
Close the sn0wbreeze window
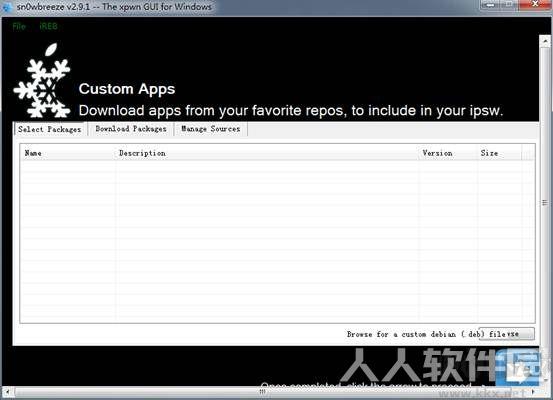(535, 4)
